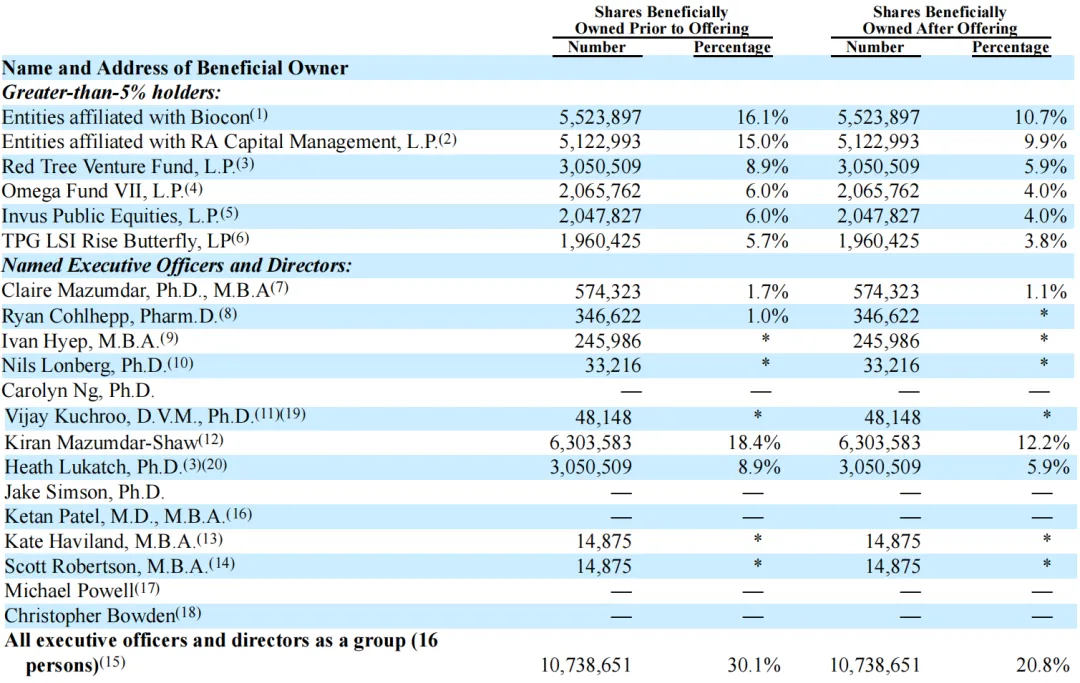
Task: Select the Jake Simson, Ph.D. row name
Action: tap(85, 491)
